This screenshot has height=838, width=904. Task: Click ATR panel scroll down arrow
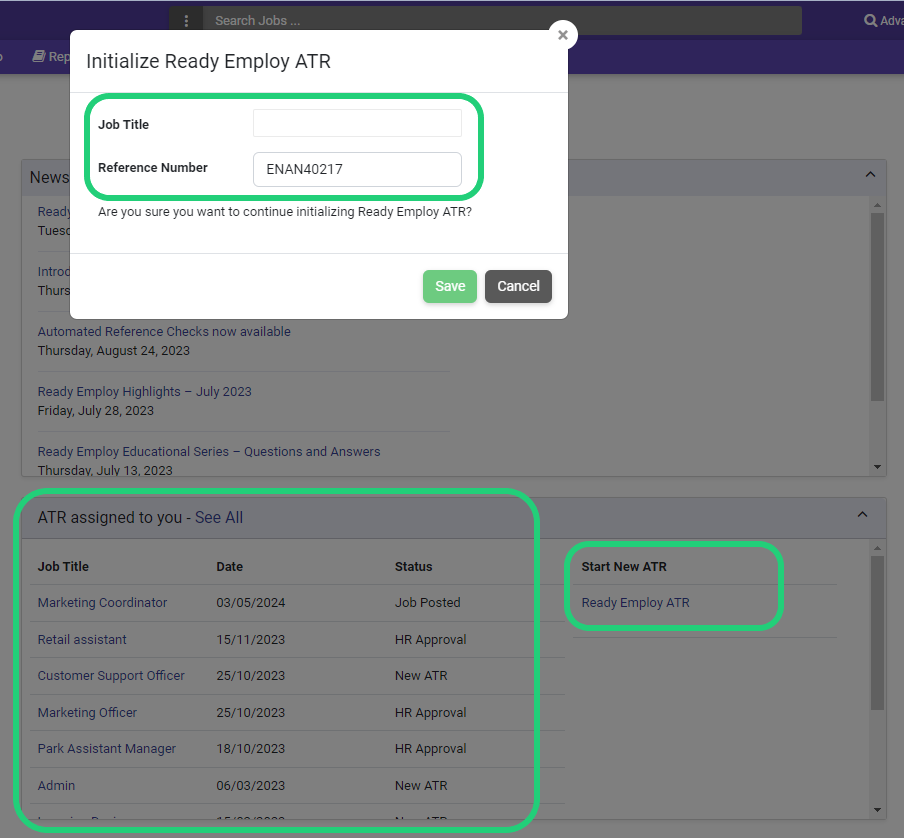point(877,810)
